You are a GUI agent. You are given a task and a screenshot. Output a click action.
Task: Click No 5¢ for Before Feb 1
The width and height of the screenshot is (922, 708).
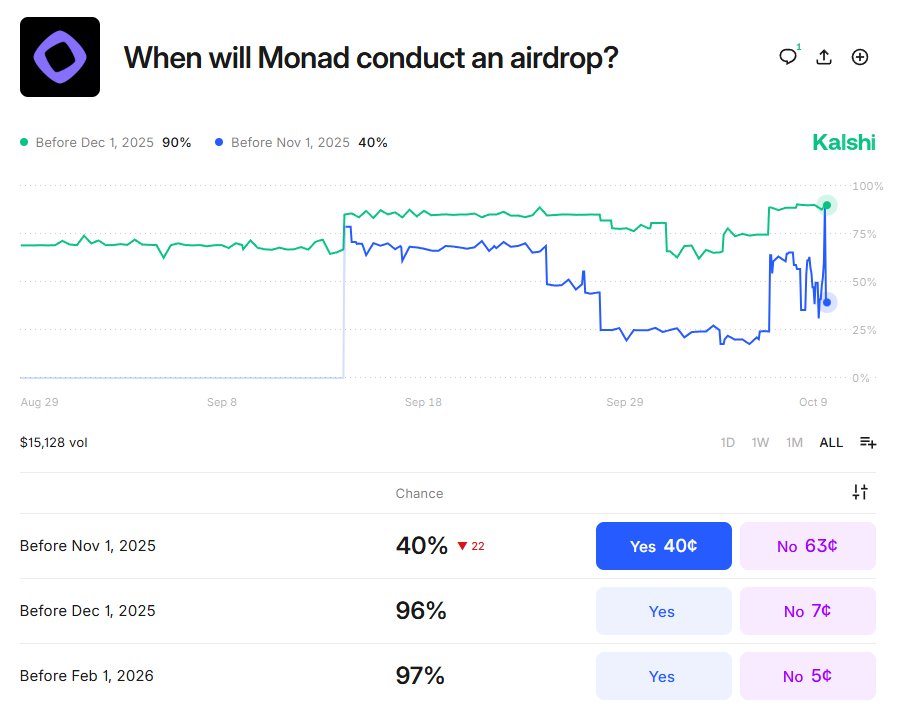[807, 676]
